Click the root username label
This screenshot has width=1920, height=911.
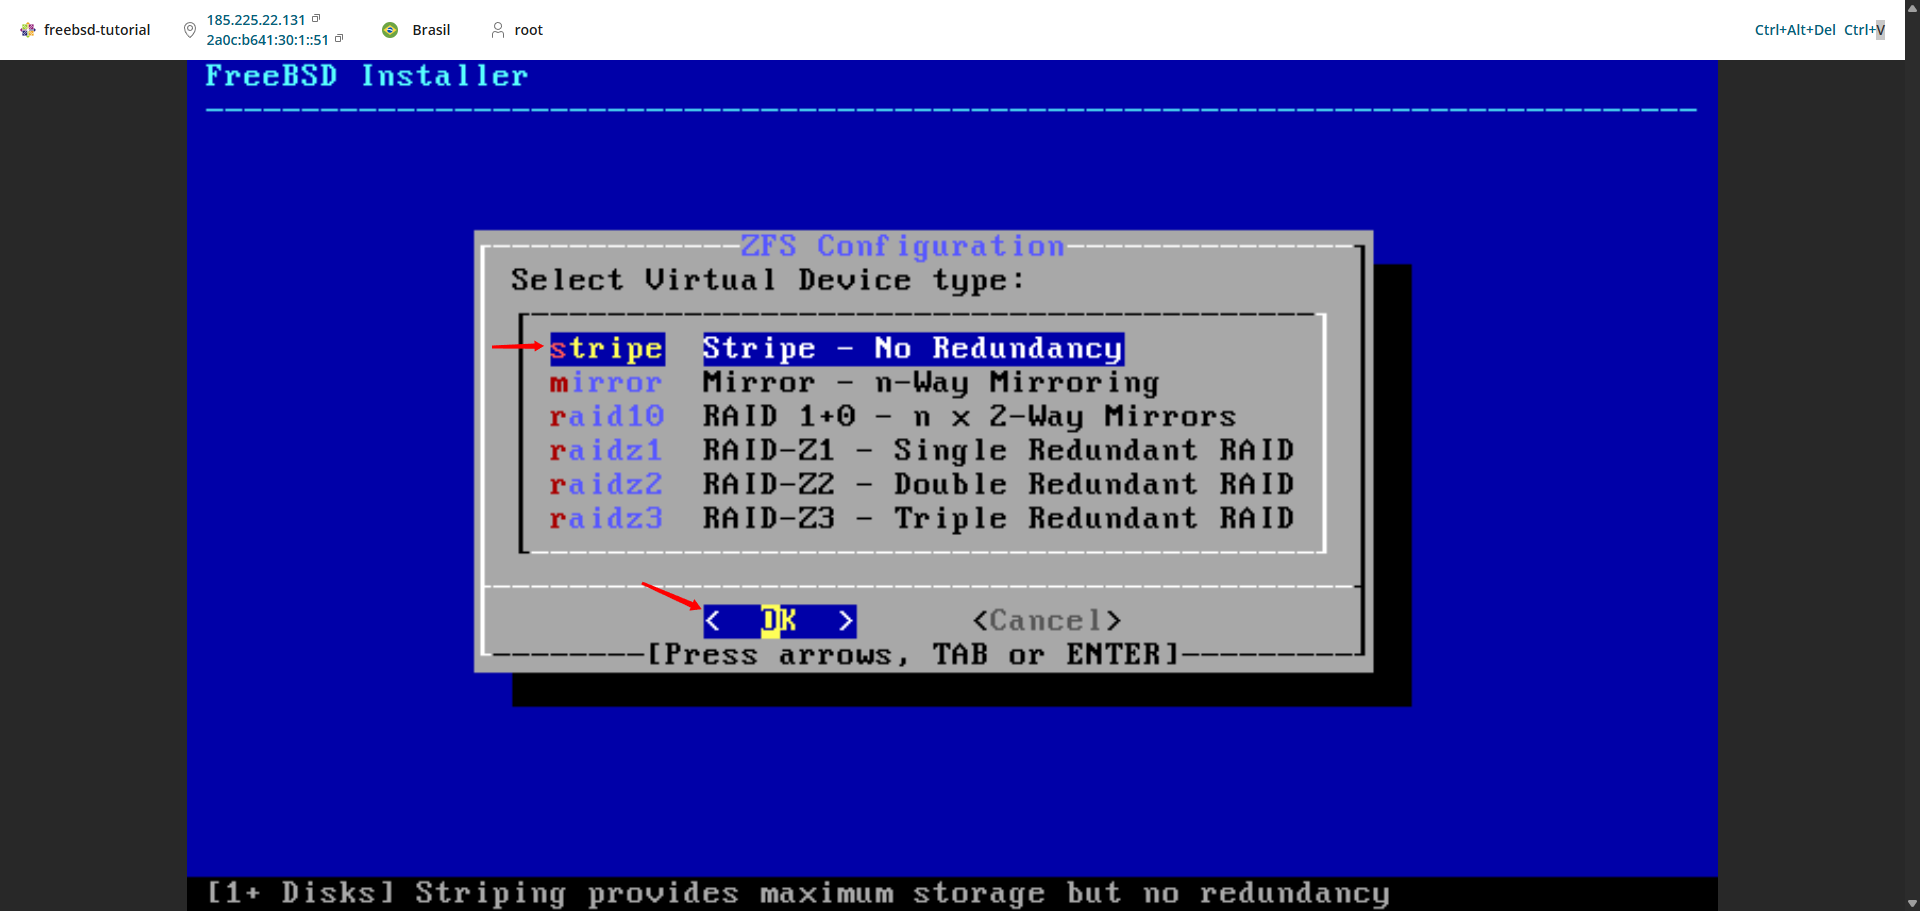tap(529, 30)
